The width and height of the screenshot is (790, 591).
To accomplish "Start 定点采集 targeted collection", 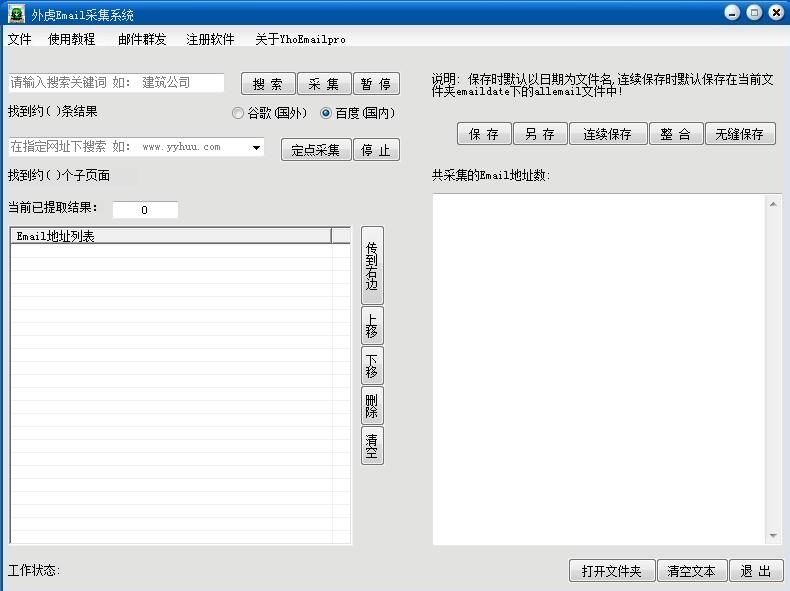I will click(315, 150).
